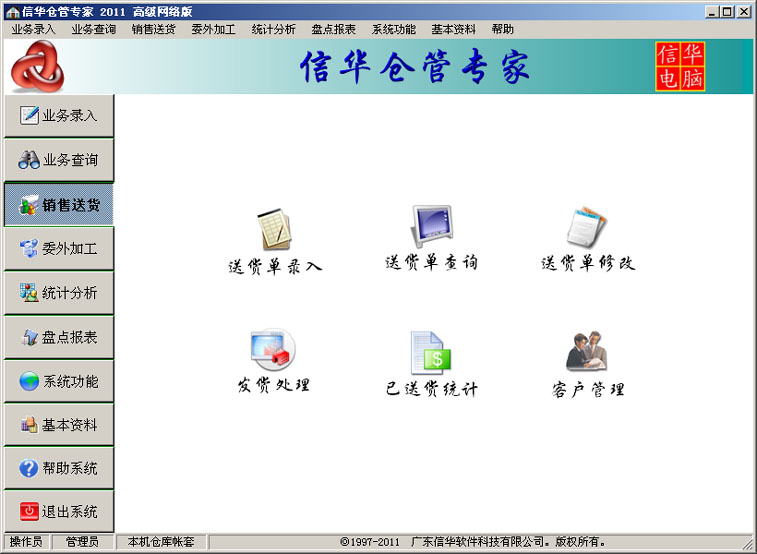Viewport: 757px width, 554px height.
Task: Click the red knot logo icon
Action: tap(37, 67)
